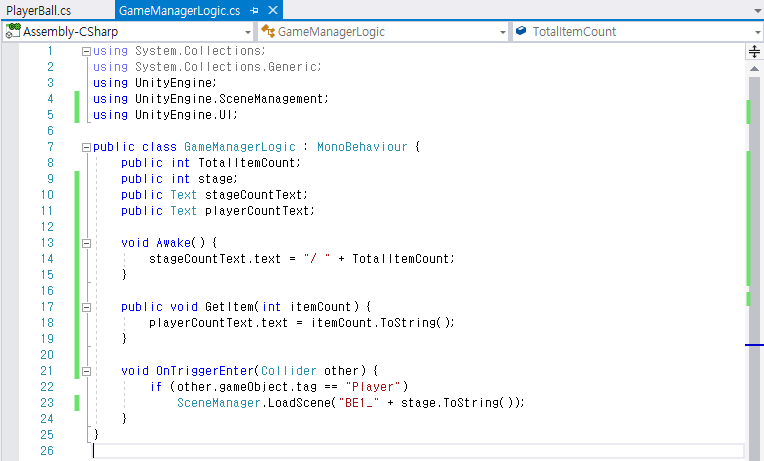Click the 'Awake' method name

point(173,243)
